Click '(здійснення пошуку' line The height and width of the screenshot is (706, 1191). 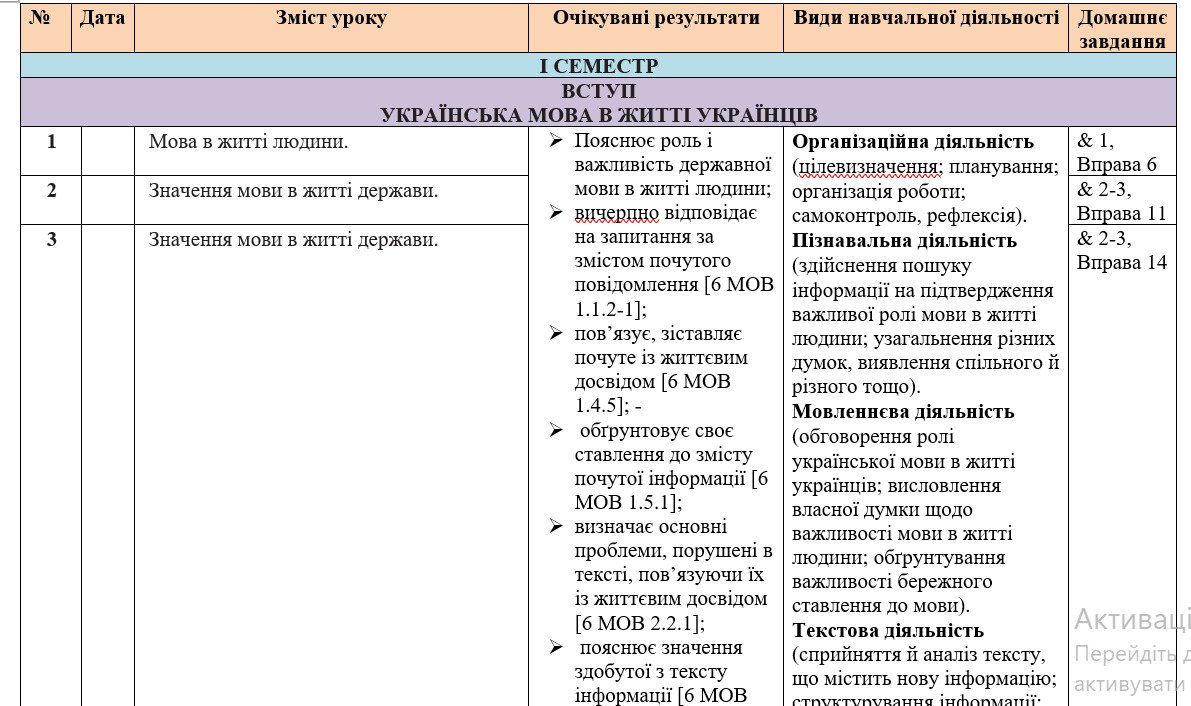881,265
